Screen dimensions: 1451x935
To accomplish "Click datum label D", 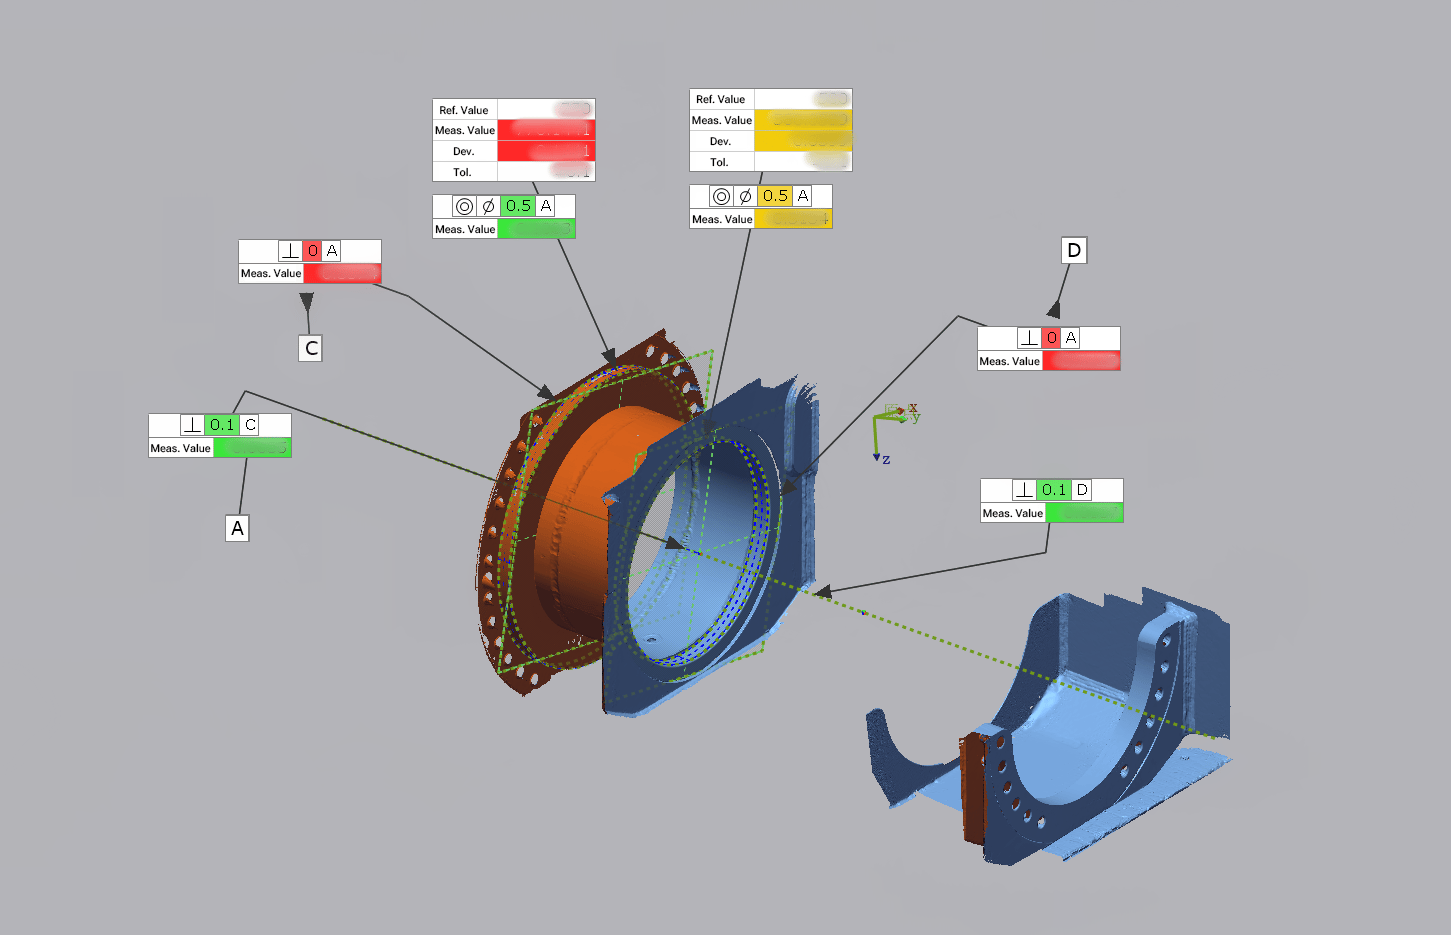I will coord(1074,250).
